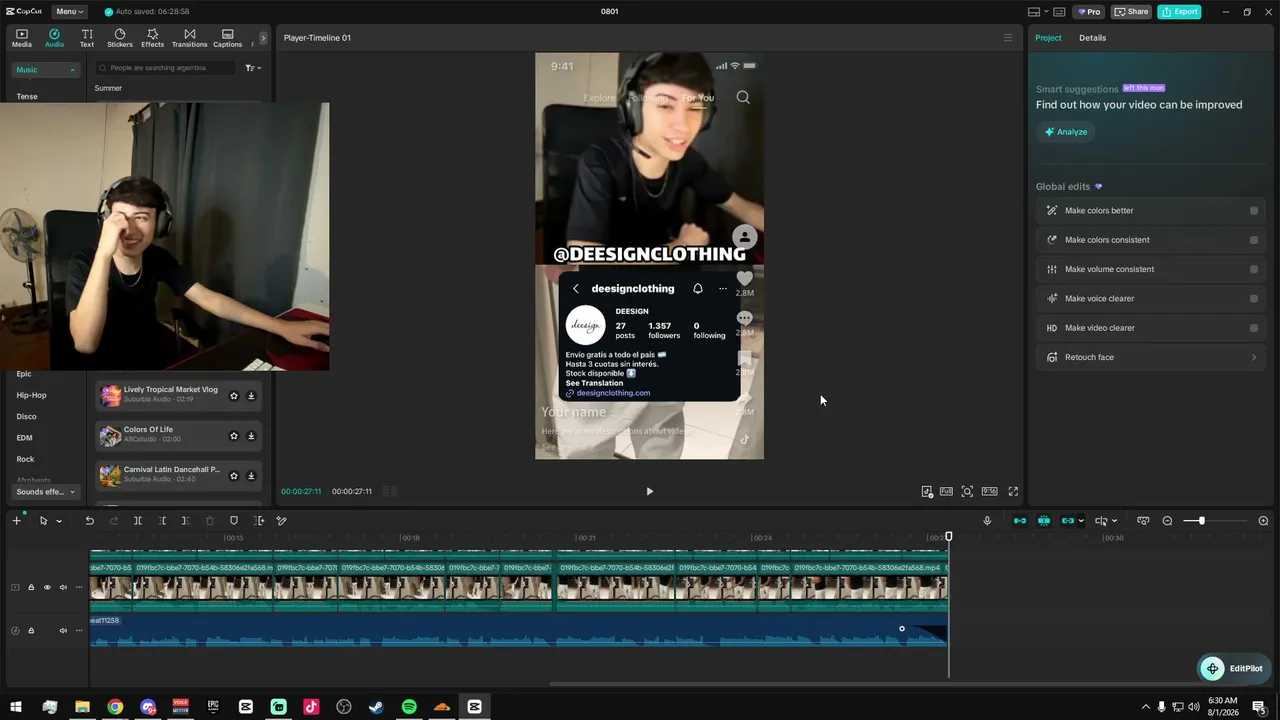Viewport: 1280px width, 720px height.
Task: Click the Pro upgrade button
Action: (x=1088, y=12)
